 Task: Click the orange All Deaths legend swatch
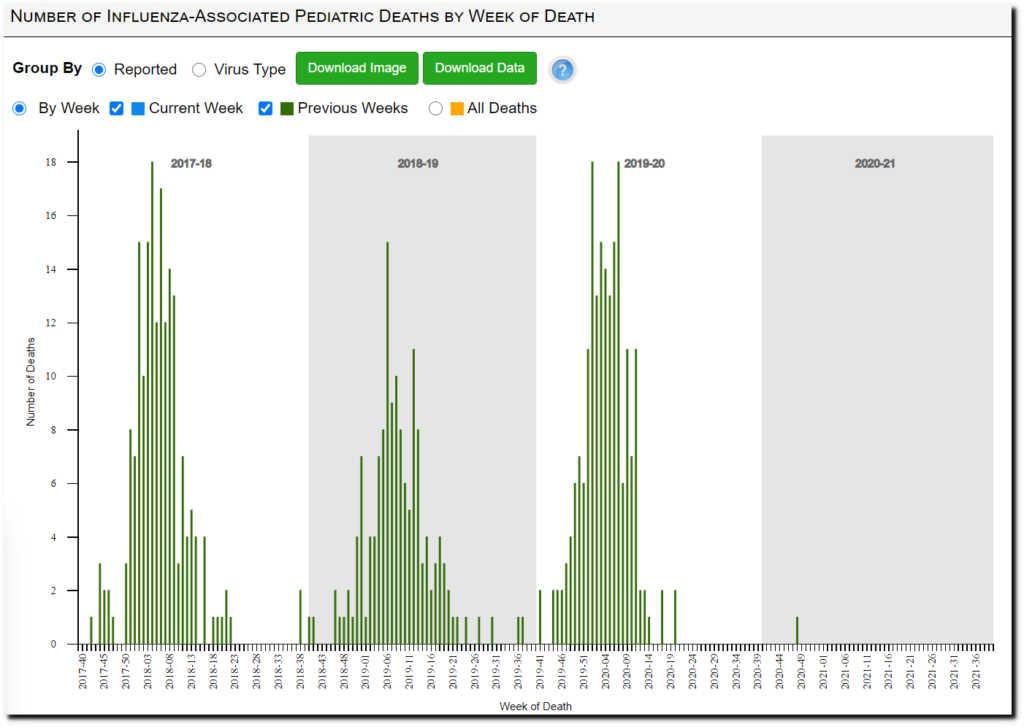pos(457,108)
